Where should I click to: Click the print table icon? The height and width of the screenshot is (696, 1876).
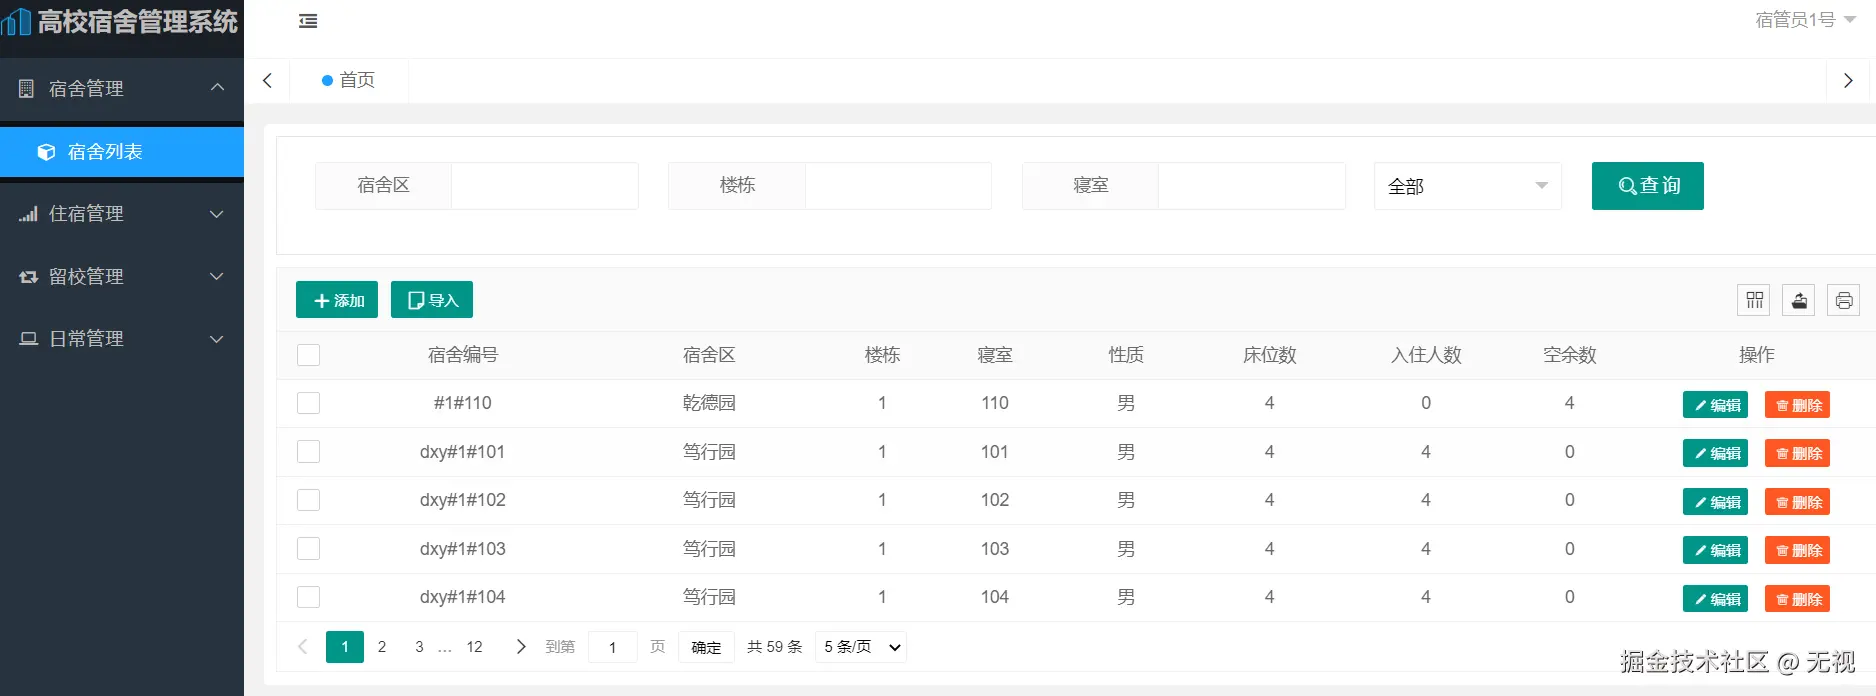coord(1844,300)
